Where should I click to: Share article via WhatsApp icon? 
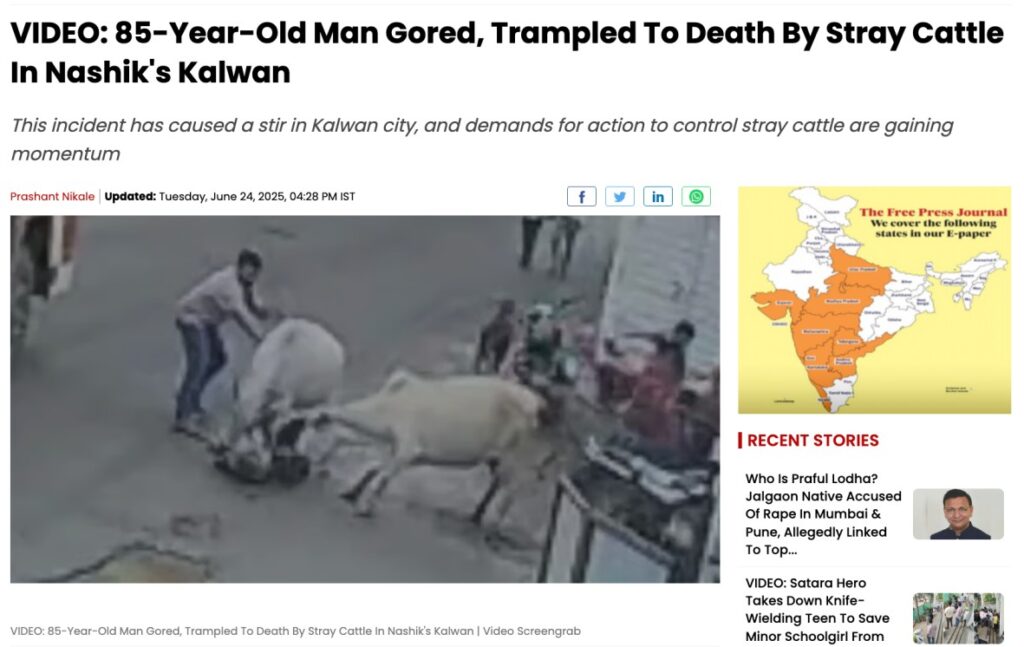coord(696,197)
